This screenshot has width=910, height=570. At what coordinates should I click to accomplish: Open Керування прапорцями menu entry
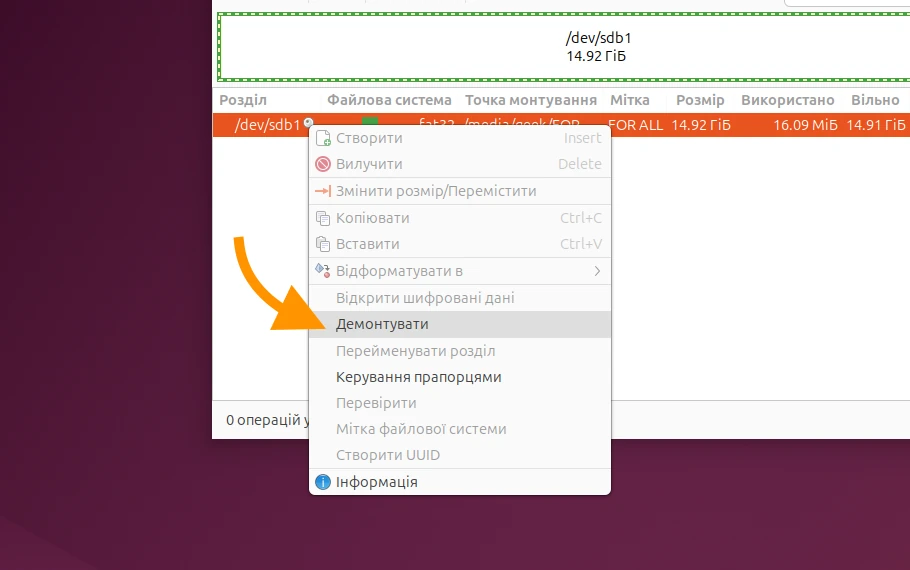(460, 377)
